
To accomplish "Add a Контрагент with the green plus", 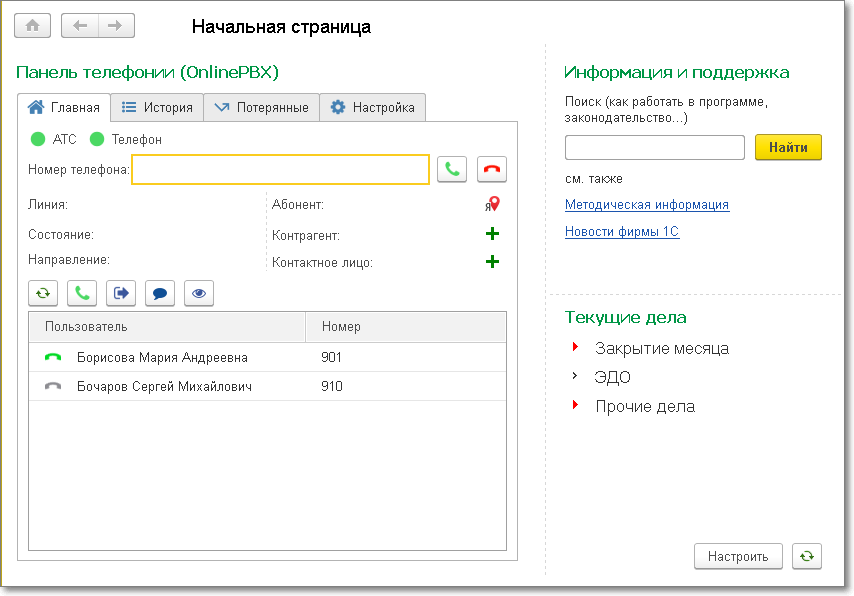I will tap(492, 234).
